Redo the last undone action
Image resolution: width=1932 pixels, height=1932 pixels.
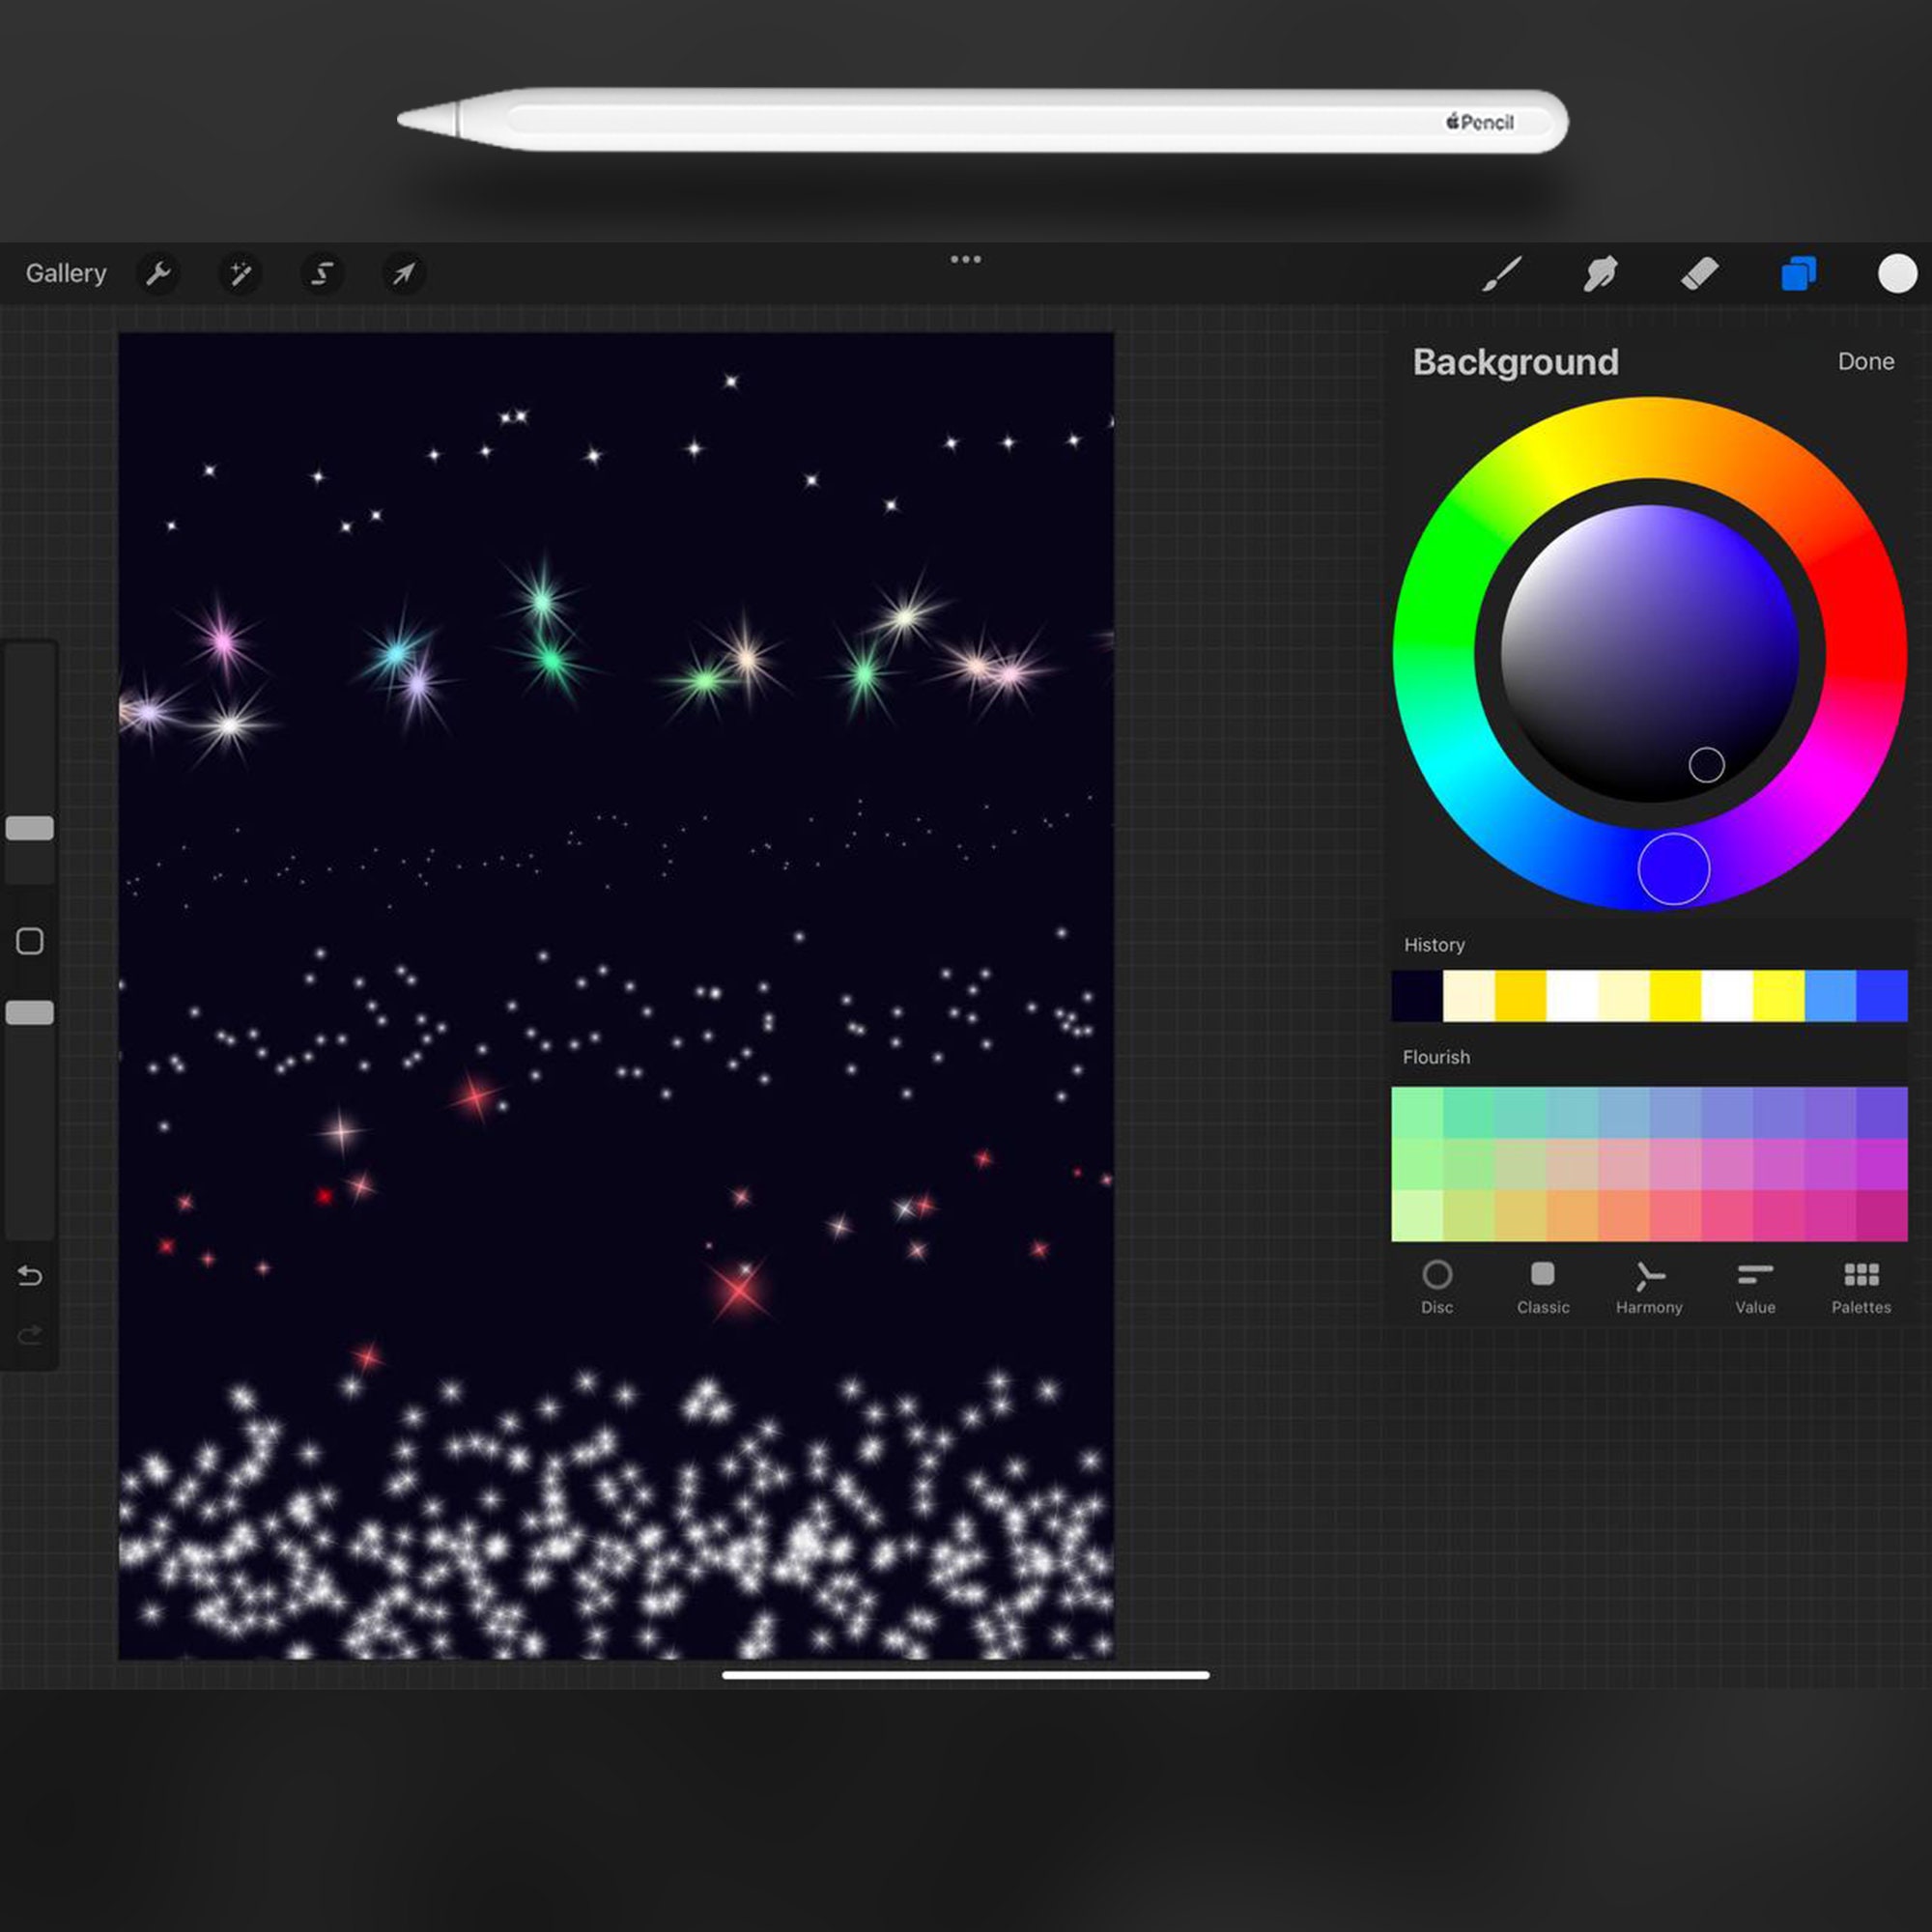30,1334
